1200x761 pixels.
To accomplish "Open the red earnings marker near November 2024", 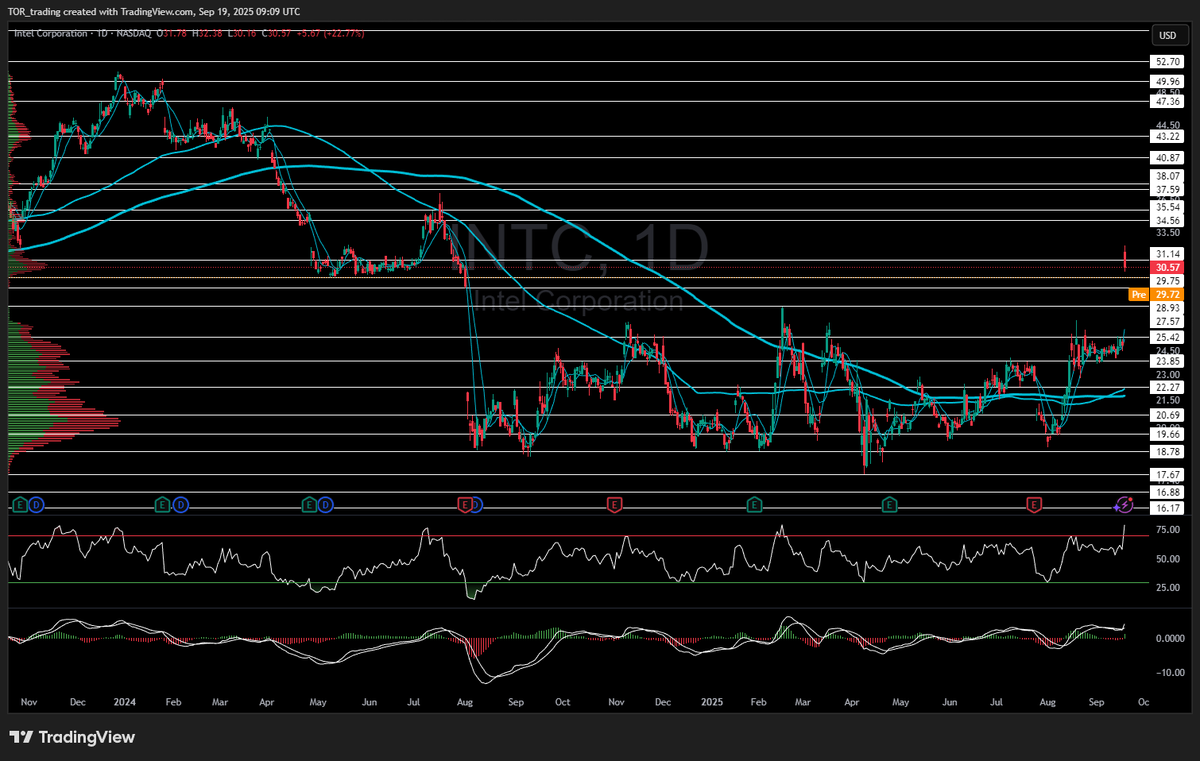I will point(613,505).
